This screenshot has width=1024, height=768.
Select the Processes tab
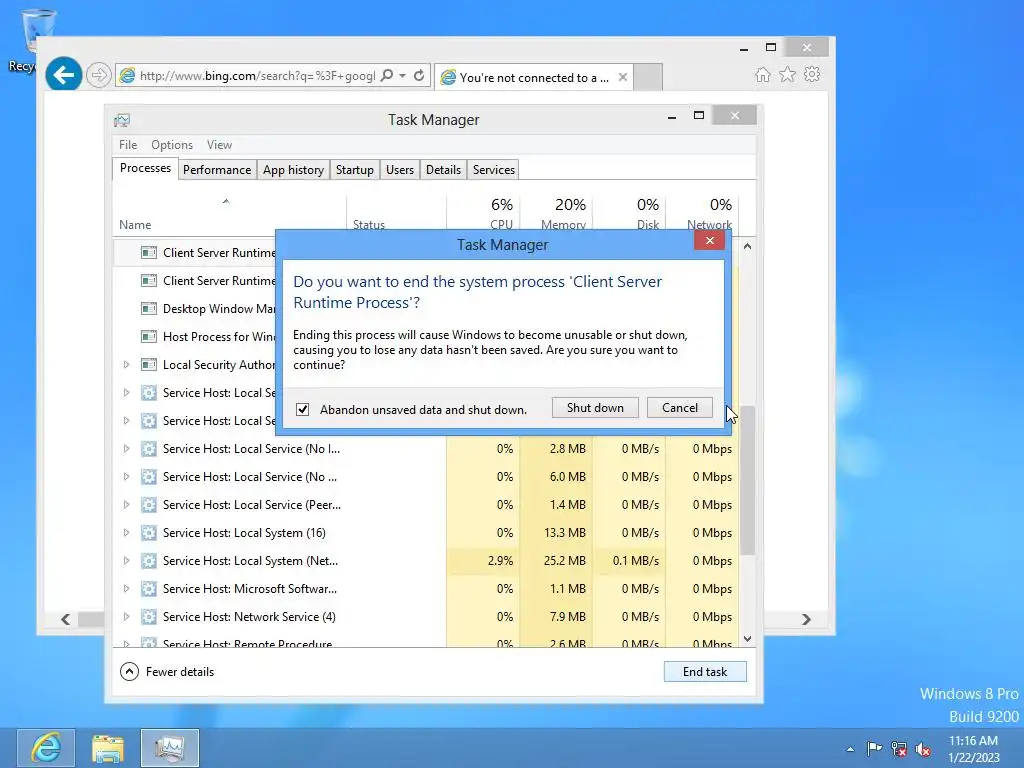[x=145, y=168]
